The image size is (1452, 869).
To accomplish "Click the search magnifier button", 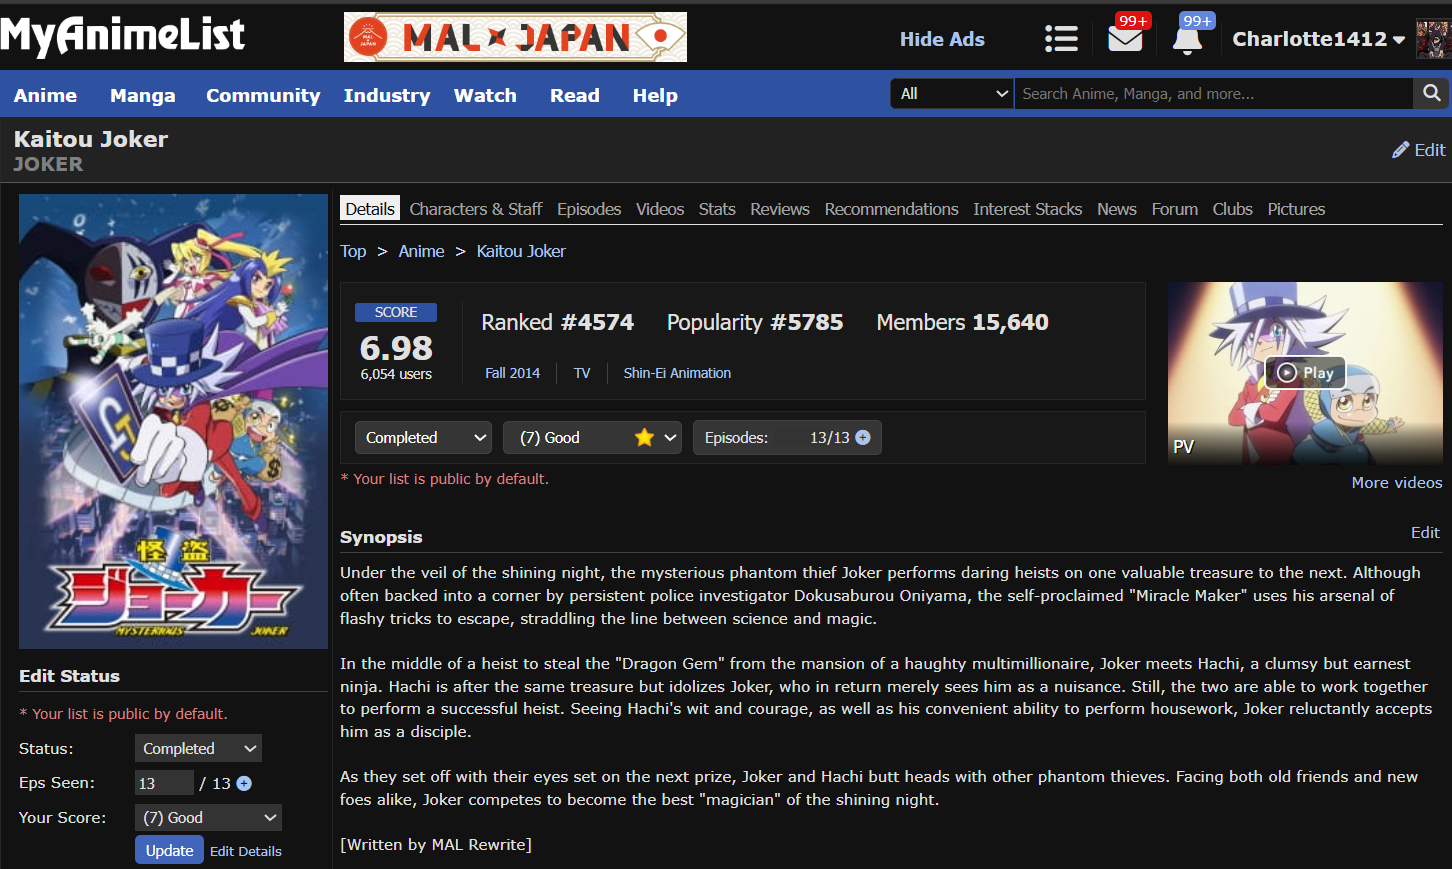I will [1432, 93].
